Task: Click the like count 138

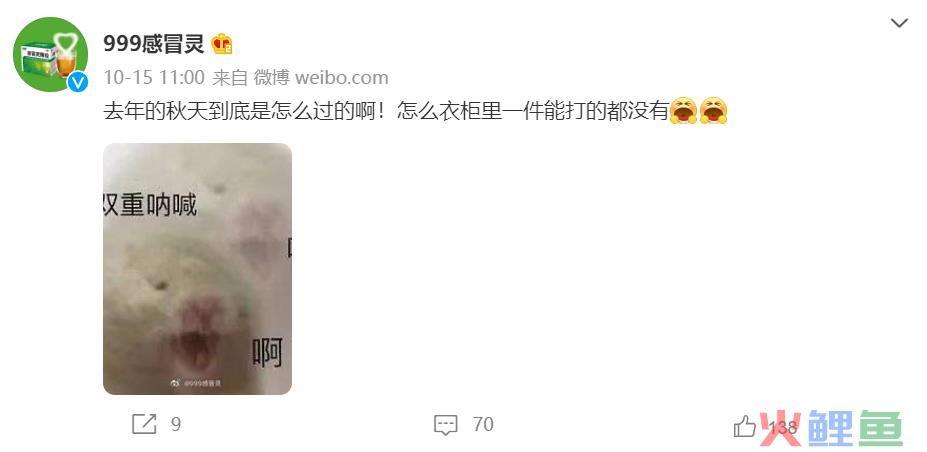Action: point(783,426)
